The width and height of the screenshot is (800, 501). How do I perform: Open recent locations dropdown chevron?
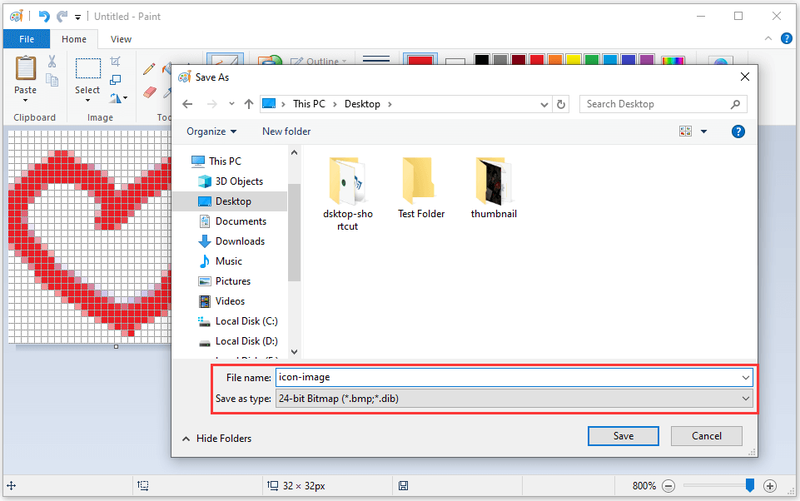point(232,104)
